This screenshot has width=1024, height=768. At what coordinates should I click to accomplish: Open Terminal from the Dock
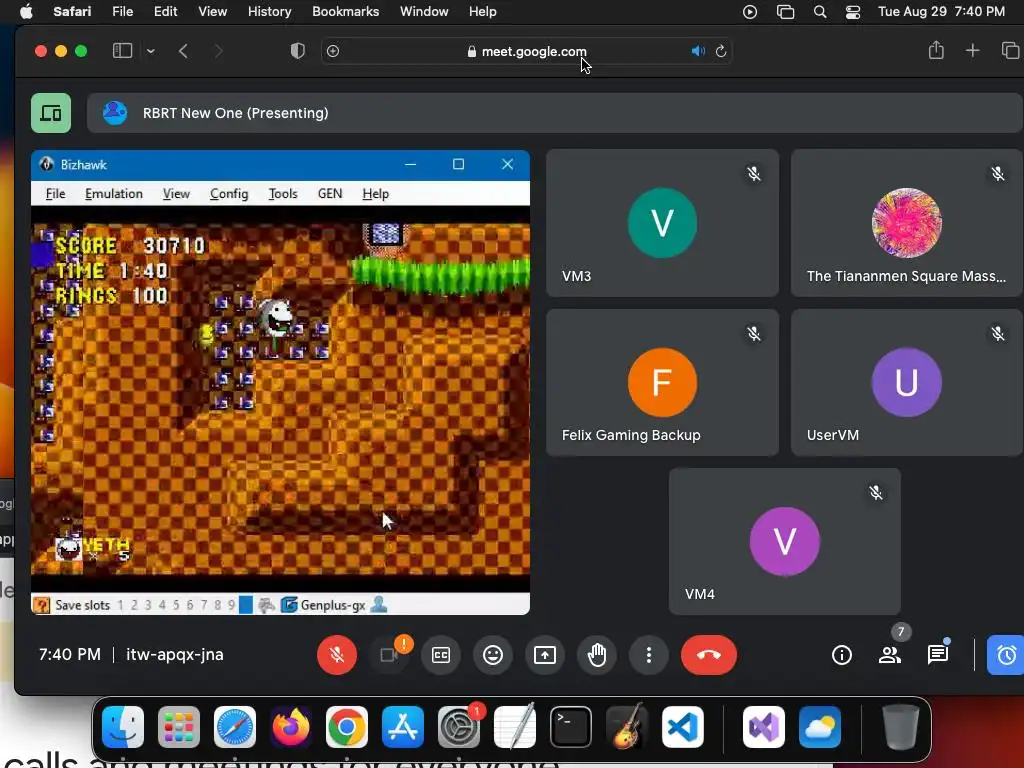pyautogui.click(x=571, y=727)
